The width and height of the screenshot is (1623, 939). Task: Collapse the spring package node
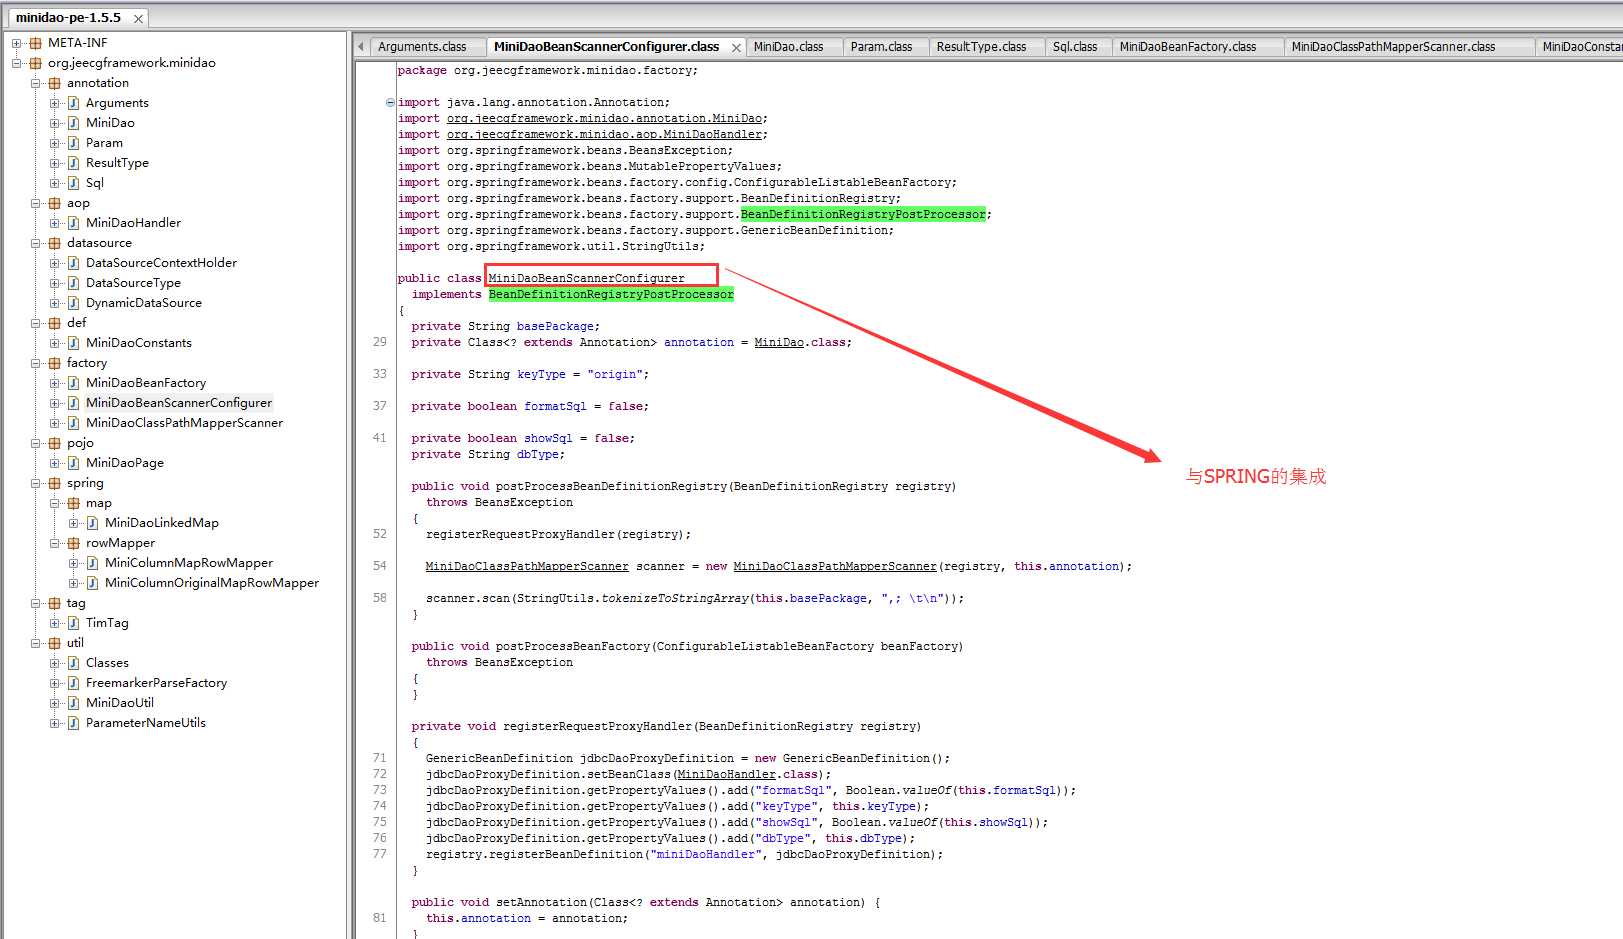pos(36,483)
